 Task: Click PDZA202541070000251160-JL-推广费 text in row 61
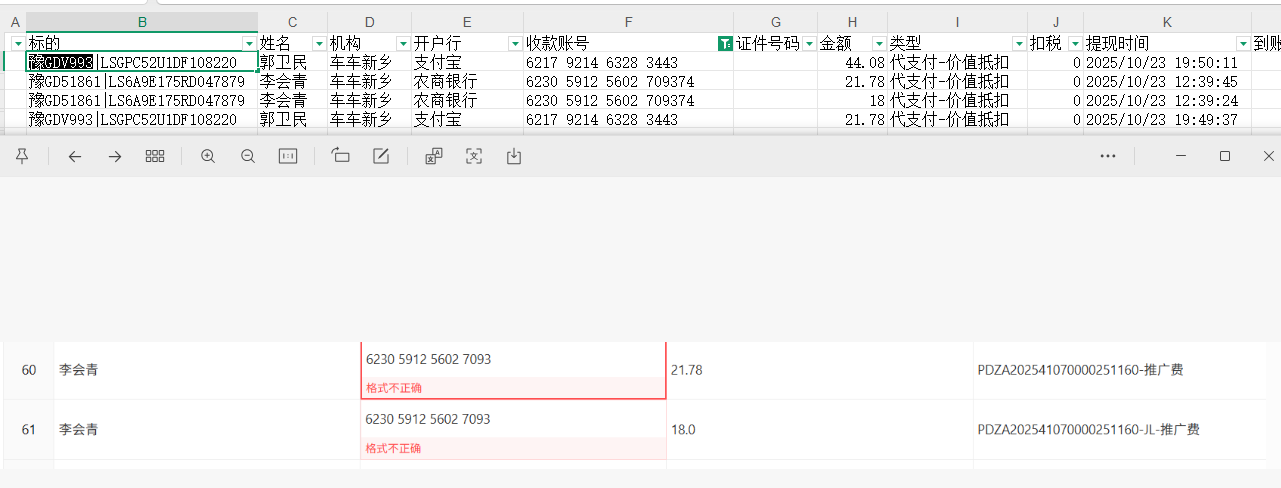(x=1088, y=429)
